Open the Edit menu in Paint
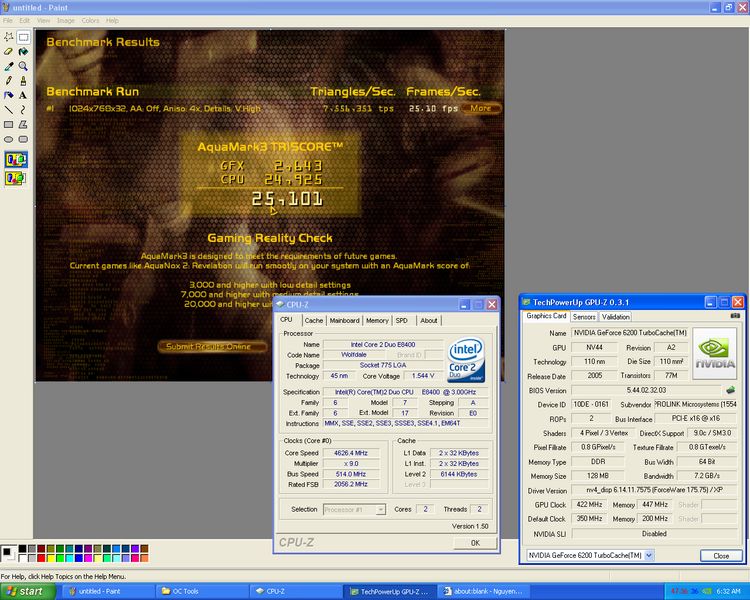This screenshot has height=600, width=750. pos(24,21)
